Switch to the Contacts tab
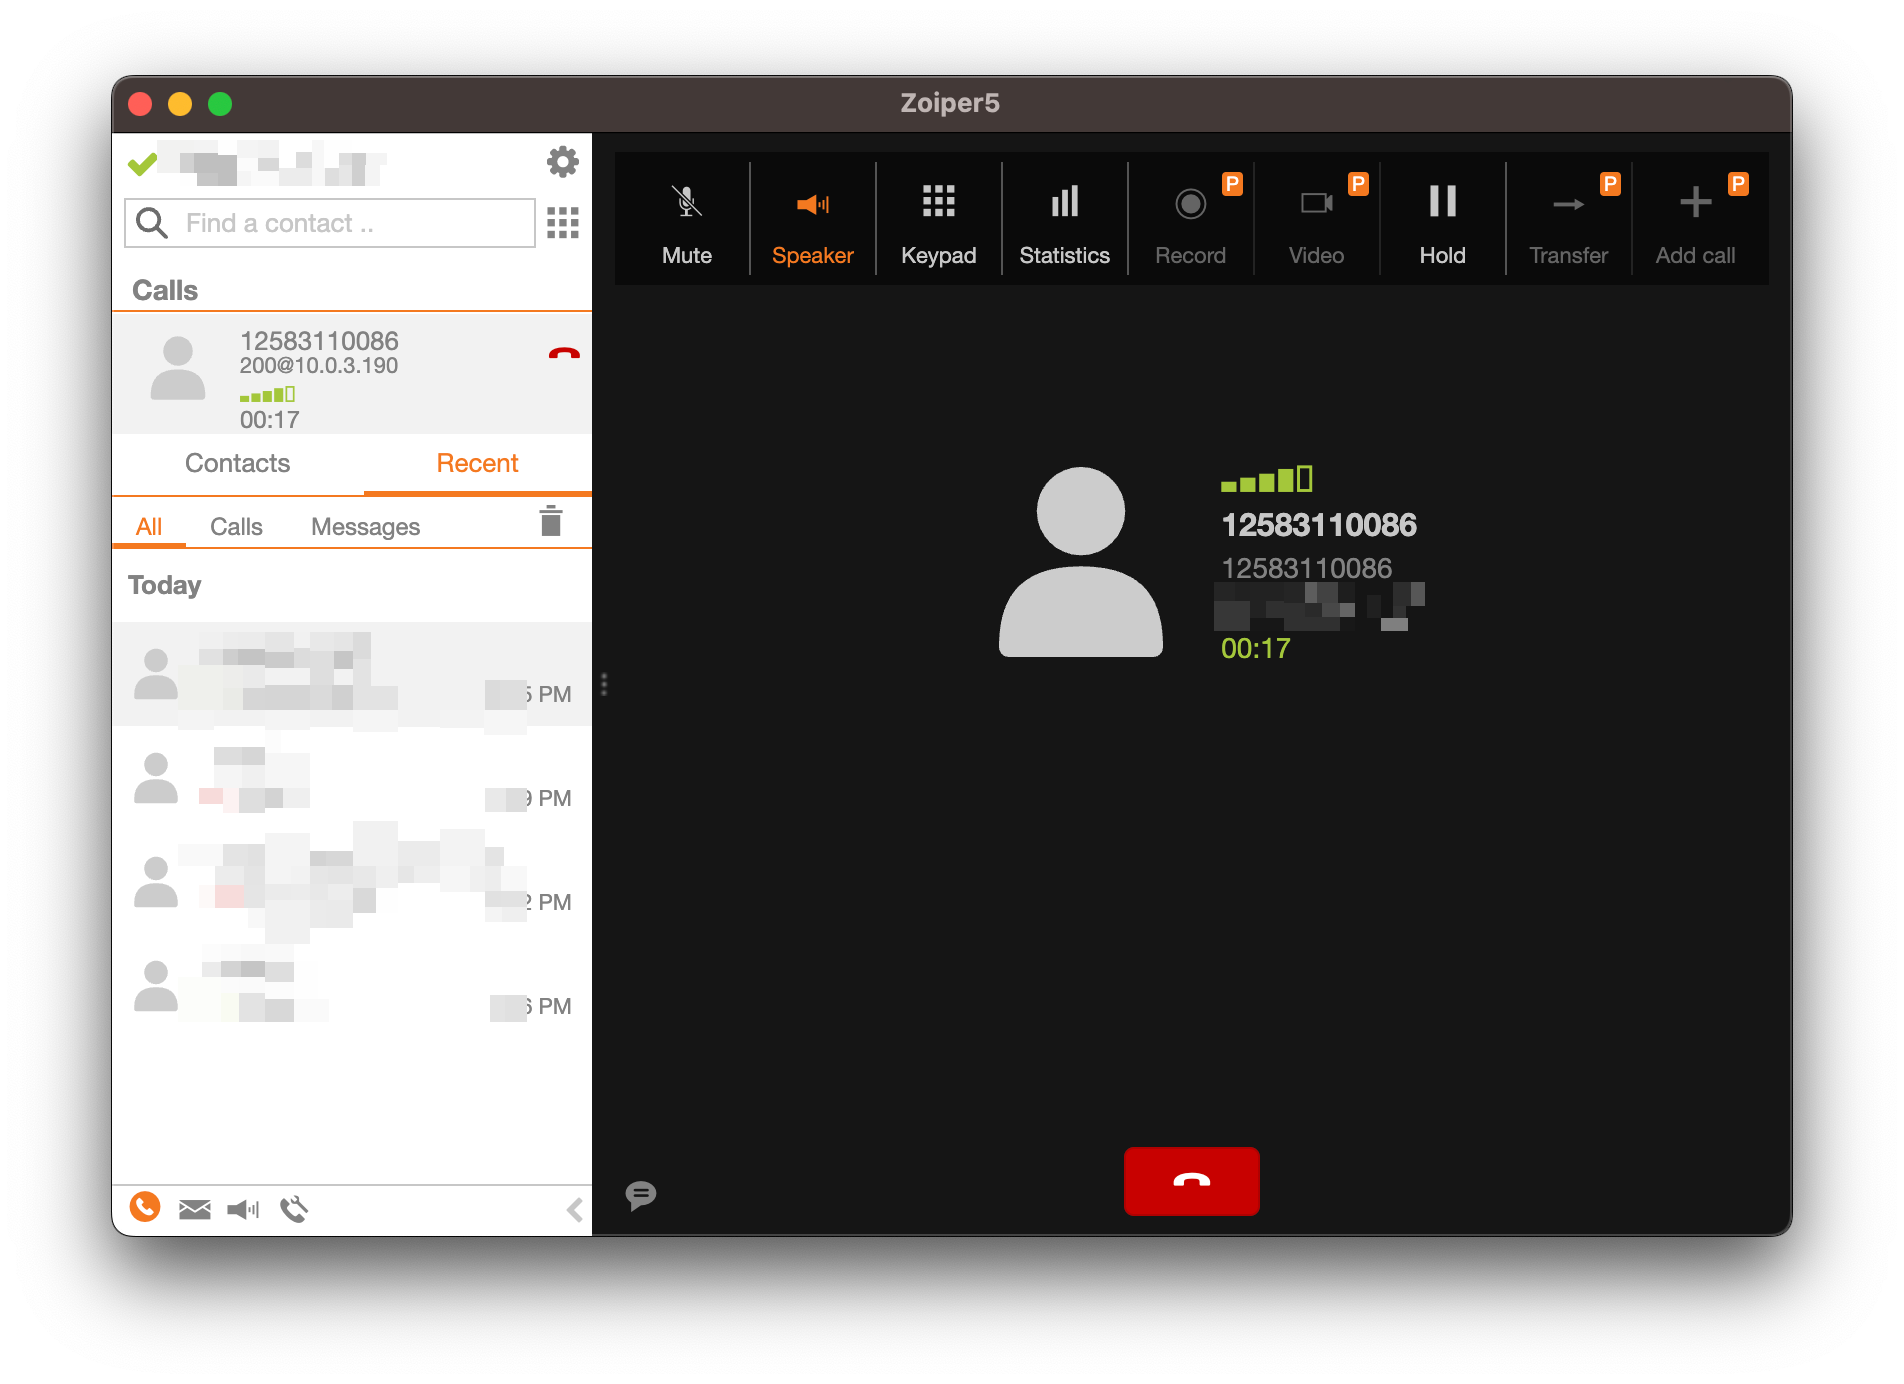The width and height of the screenshot is (1904, 1384). (237, 463)
